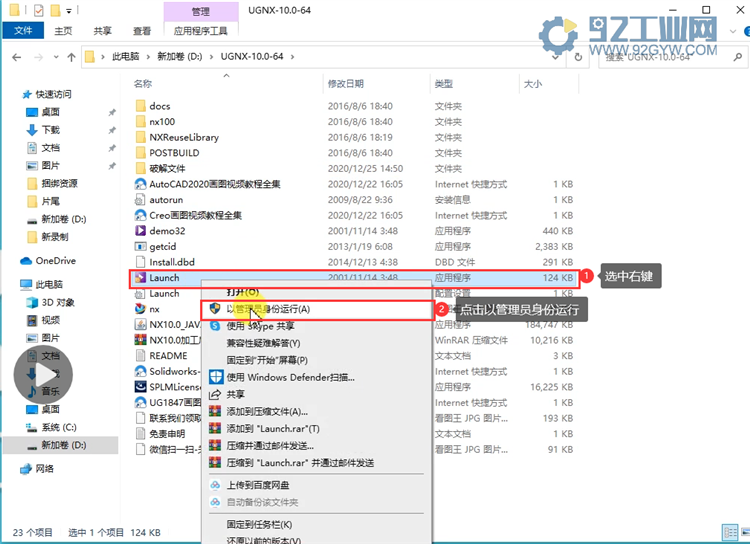This screenshot has width=750, height=544.
Task: Open the 应用程序工具 tab
Action: (x=200, y=31)
